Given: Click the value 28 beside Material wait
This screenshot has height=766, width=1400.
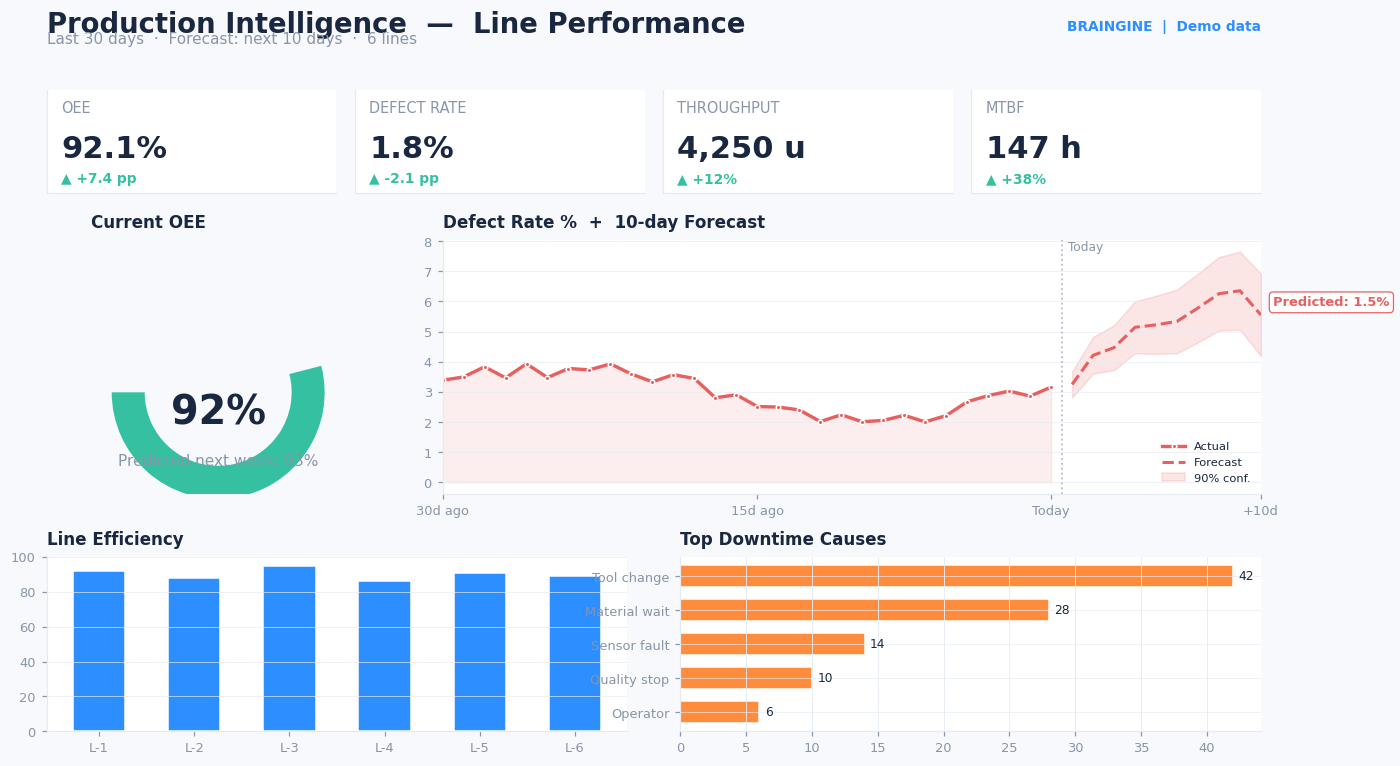Looking at the screenshot, I should (x=1062, y=610).
